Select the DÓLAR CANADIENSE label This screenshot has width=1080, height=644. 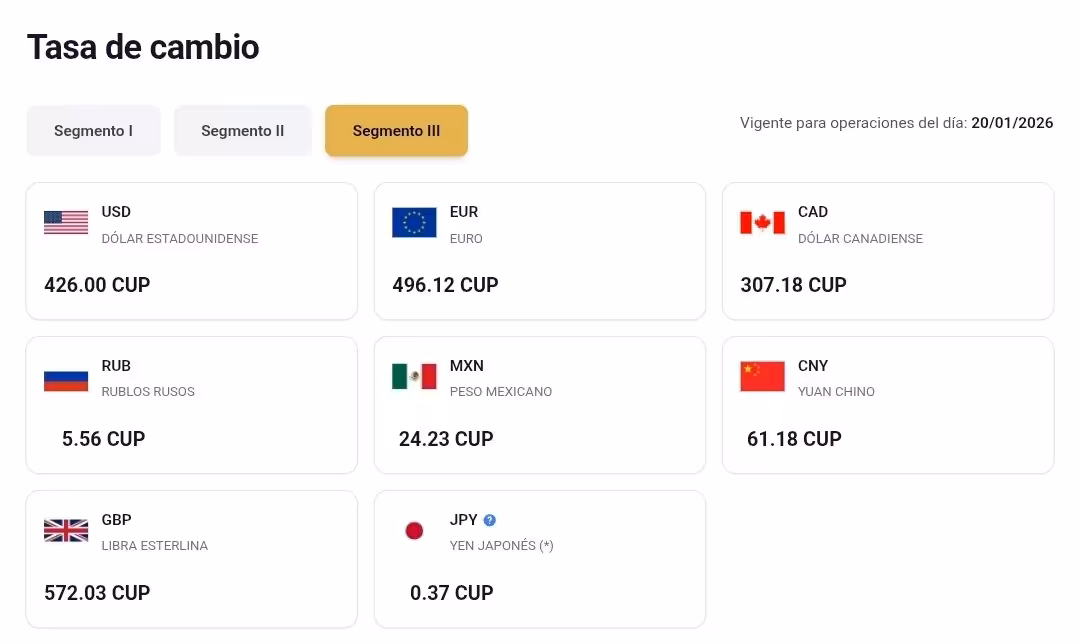[x=860, y=239]
